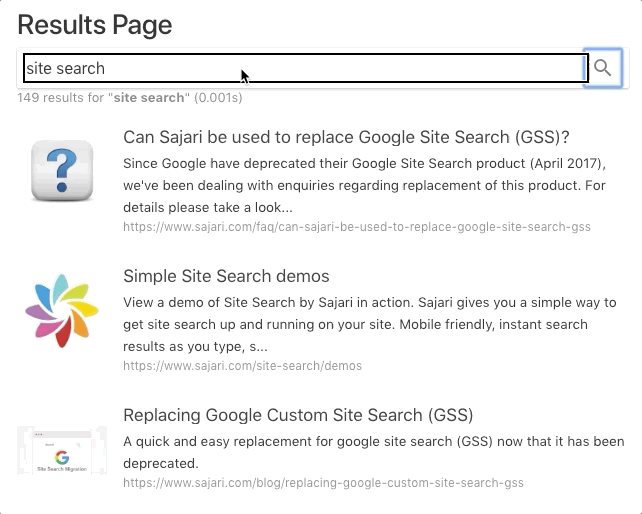Click the mock search bar inside migration thumbnail
The image size is (642, 514).
[x=62, y=444]
